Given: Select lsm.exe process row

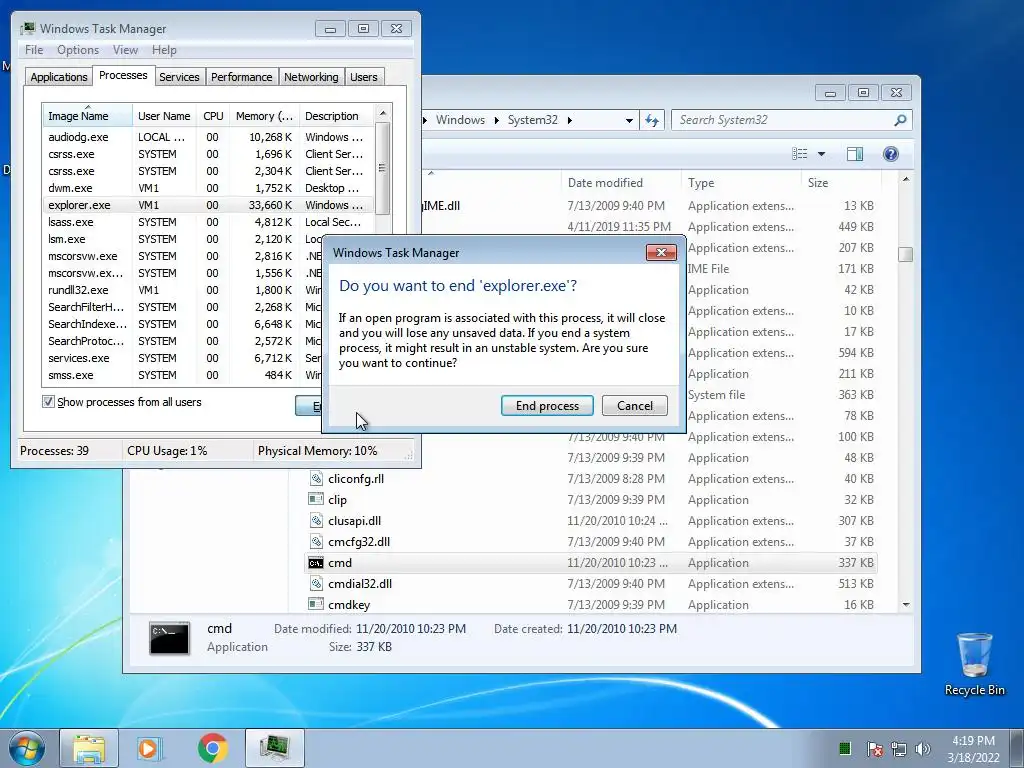Looking at the screenshot, I should pyautogui.click(x=183, y=239).
